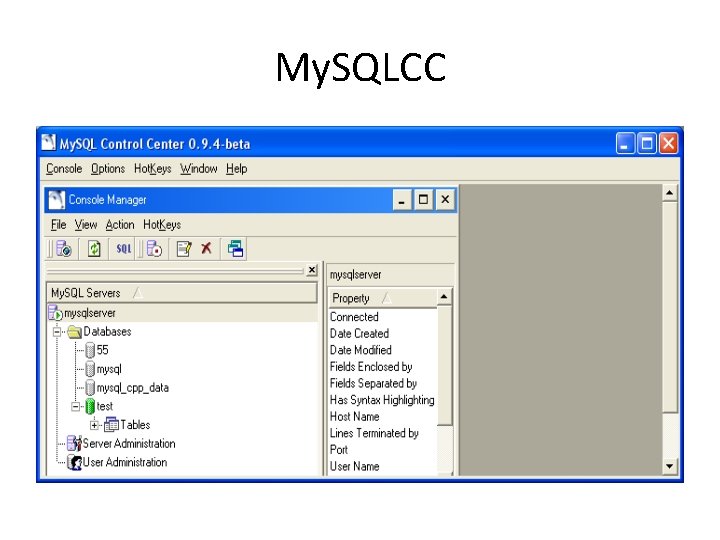
Task: Click the User Name property row
Action: 354,467
